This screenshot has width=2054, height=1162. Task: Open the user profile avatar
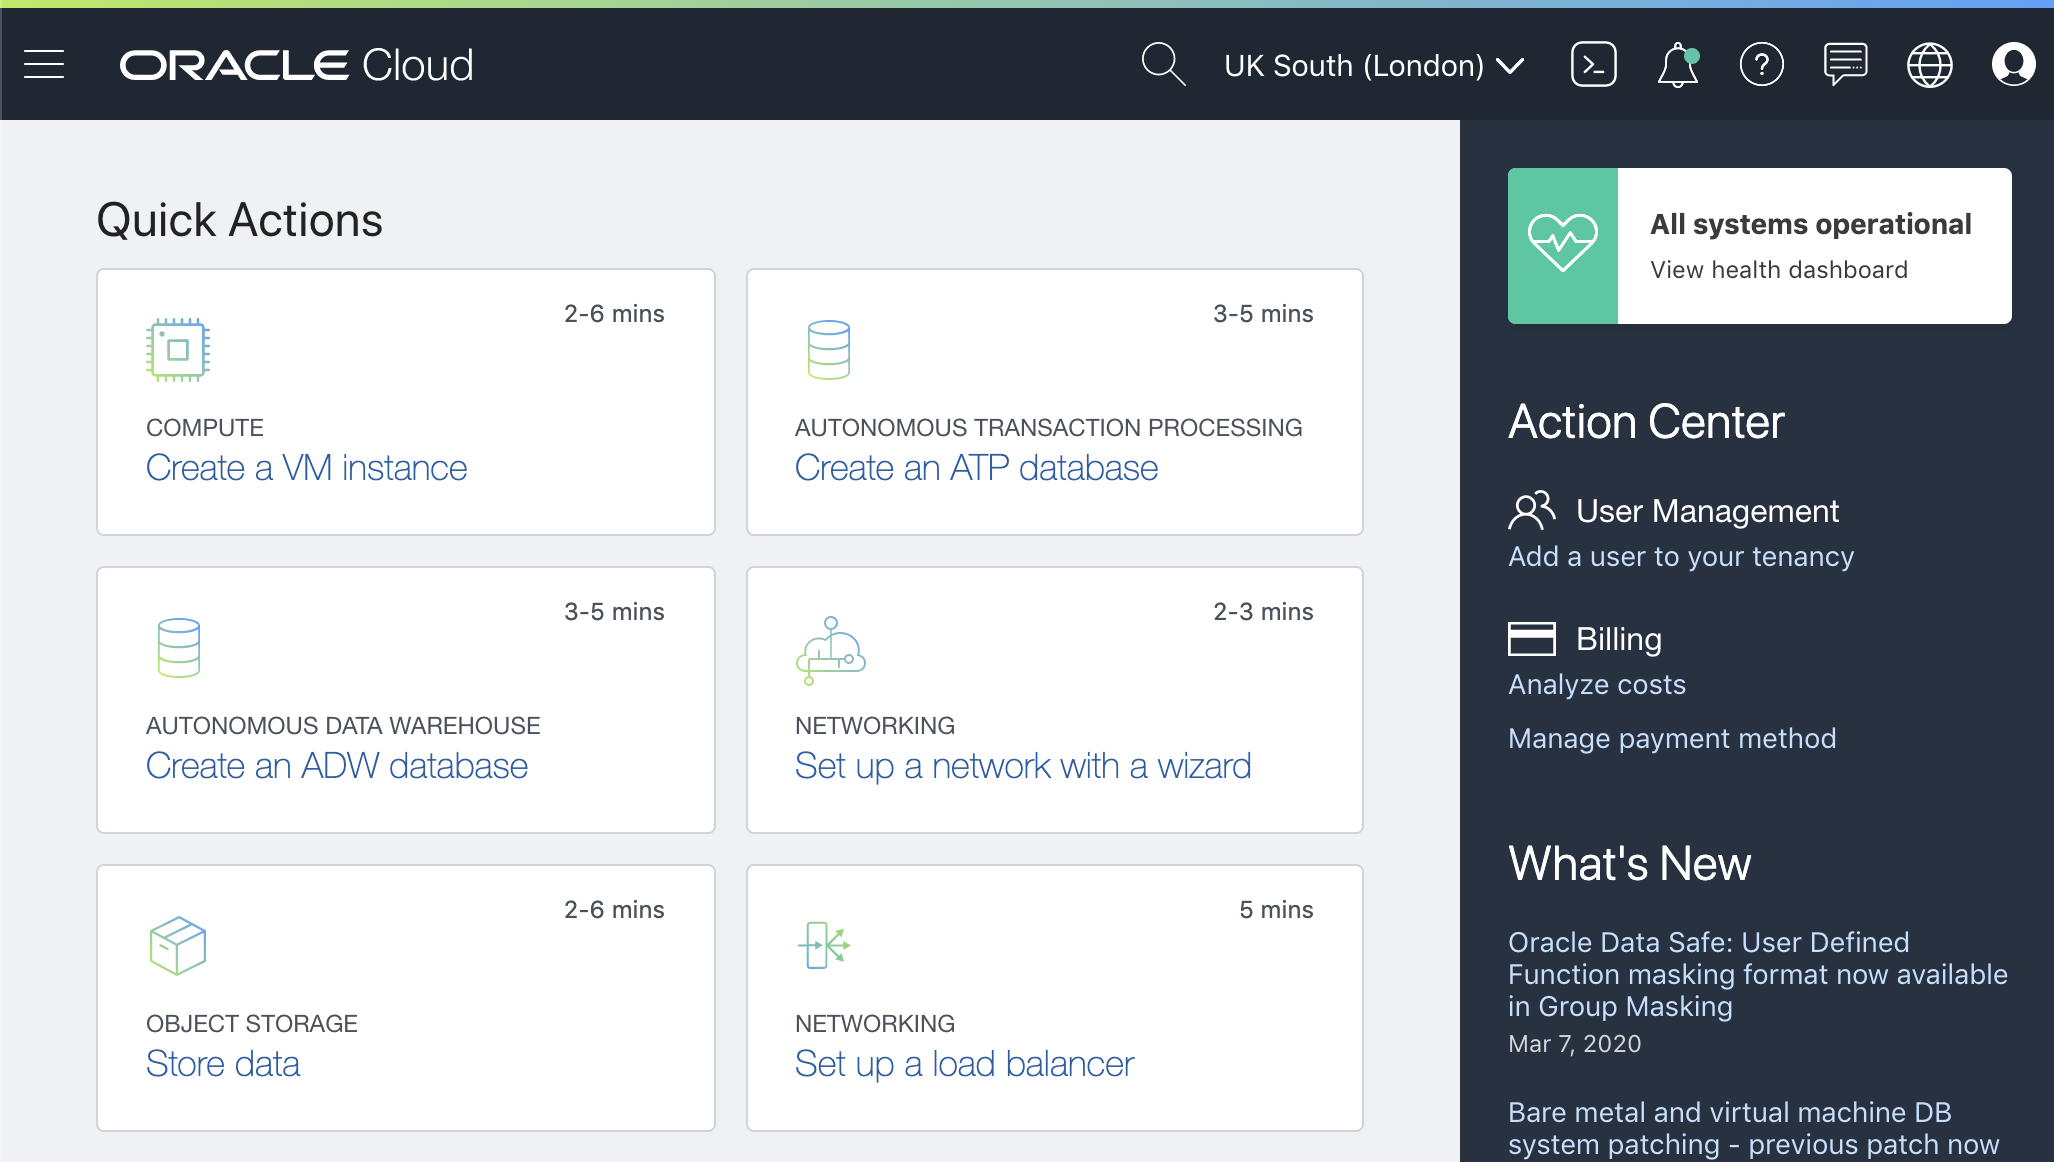[2013, 65]
